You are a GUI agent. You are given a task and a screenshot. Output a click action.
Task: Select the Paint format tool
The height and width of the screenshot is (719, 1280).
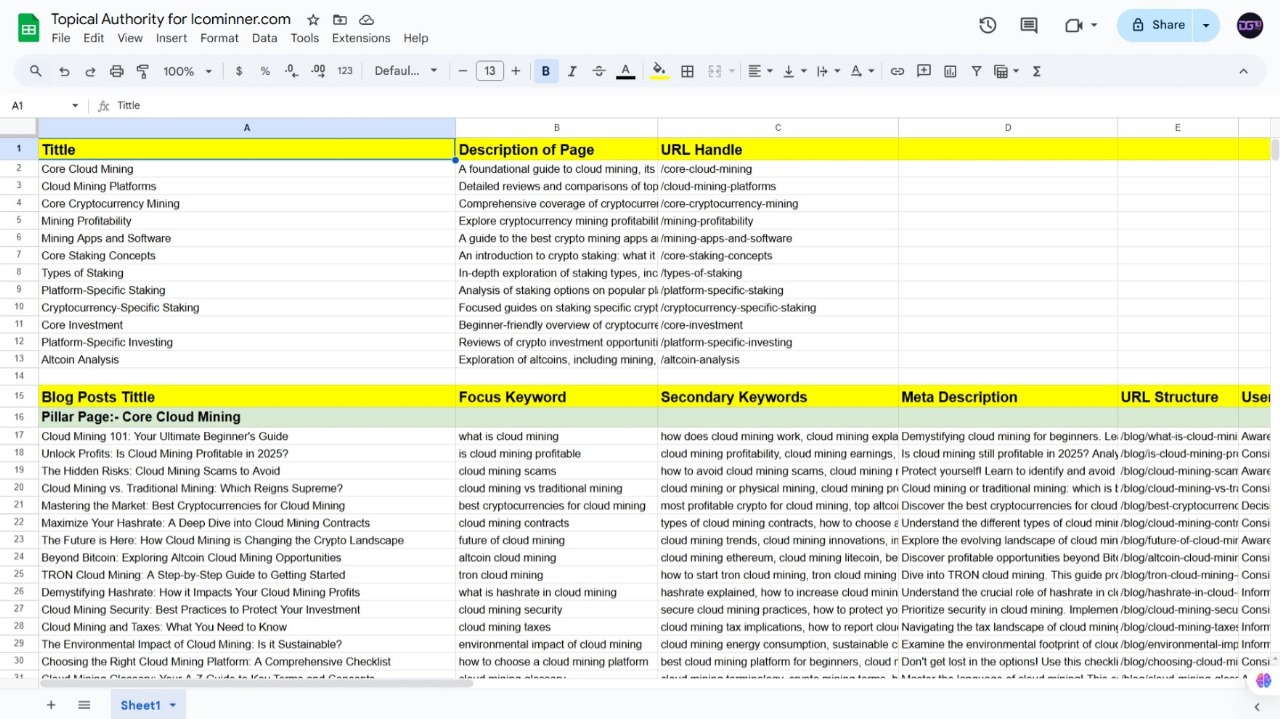pyautogui.click(x=142, y=71)
